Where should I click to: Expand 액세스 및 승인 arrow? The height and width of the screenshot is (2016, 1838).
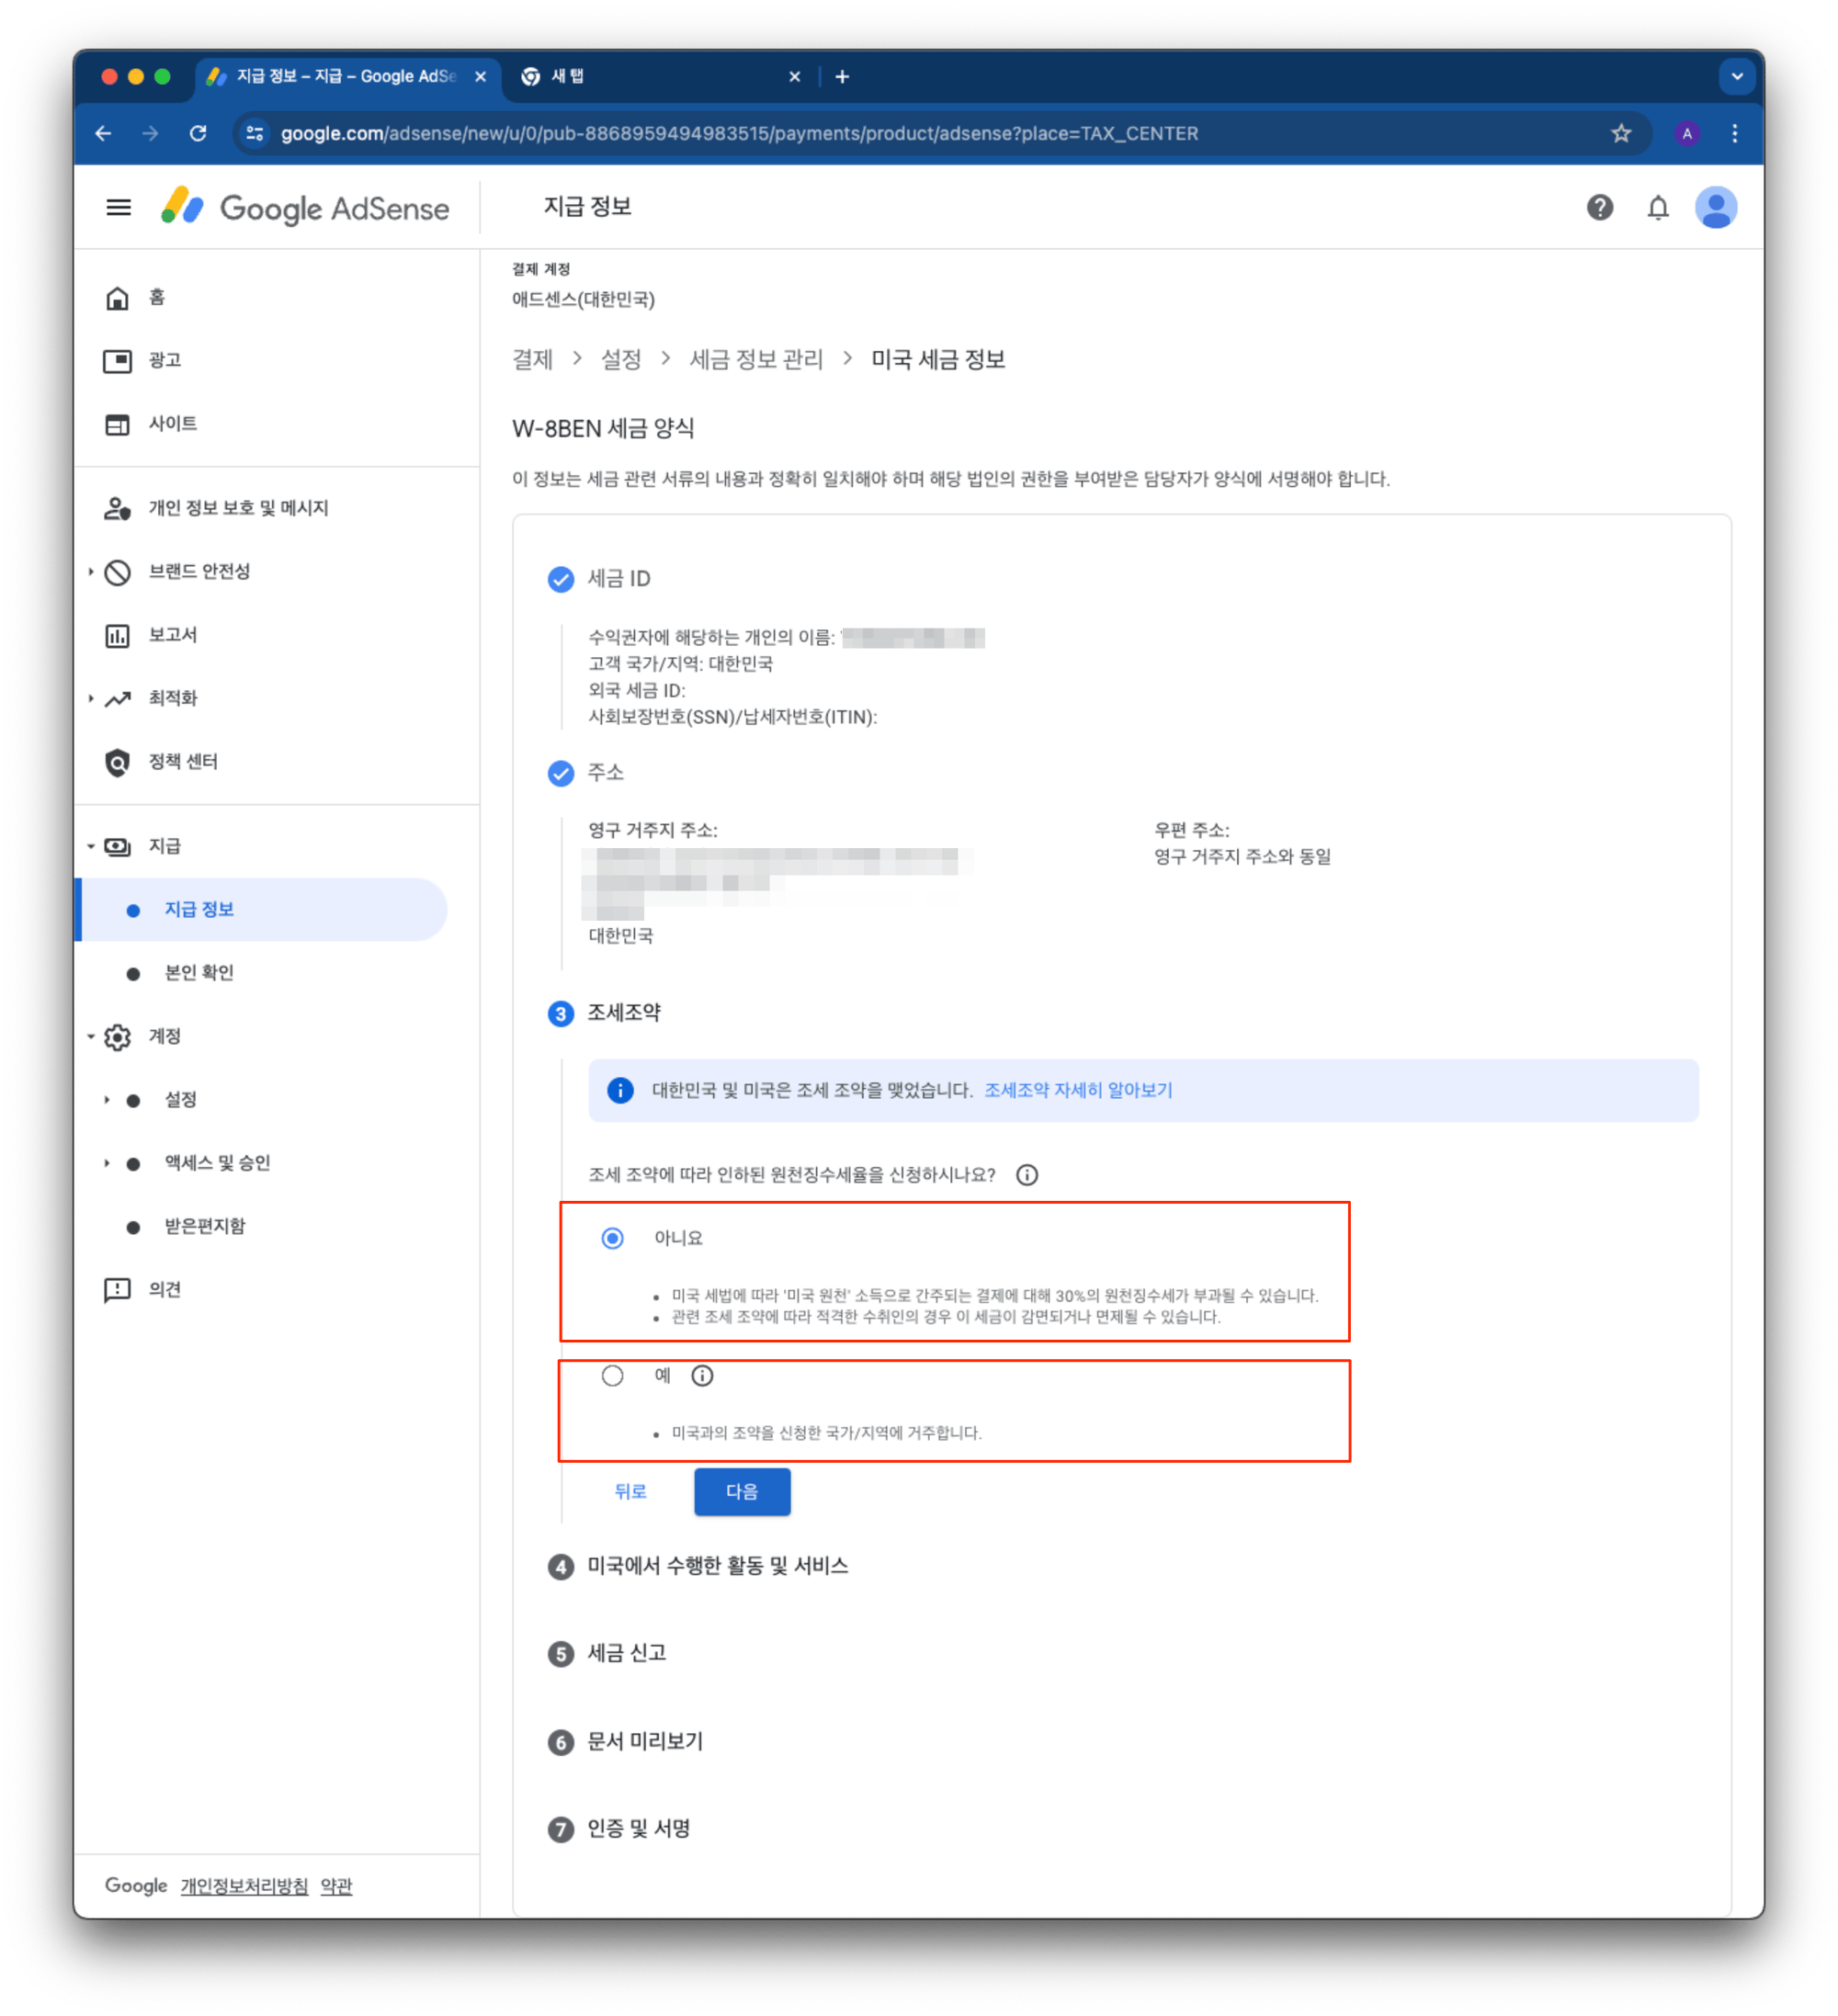106,1162
